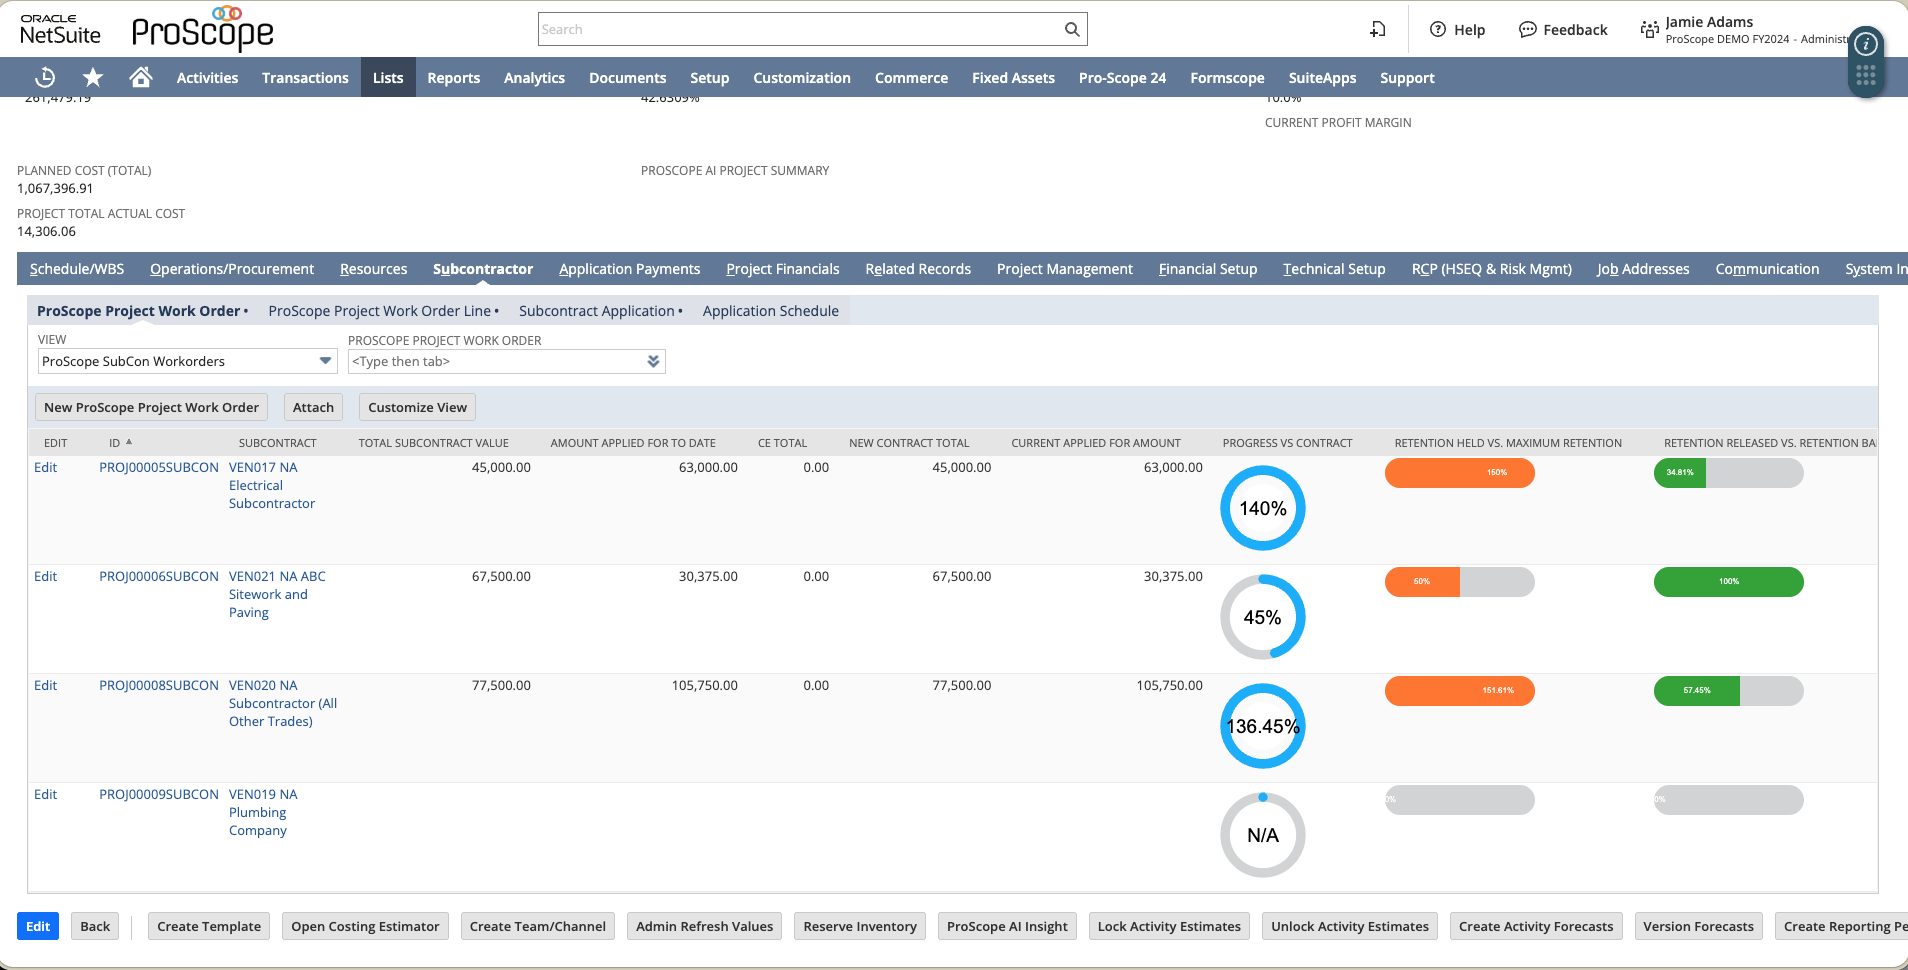Screen dimensions: 1908x970
Task: Click into the global Search field
Action: point(800,29)
